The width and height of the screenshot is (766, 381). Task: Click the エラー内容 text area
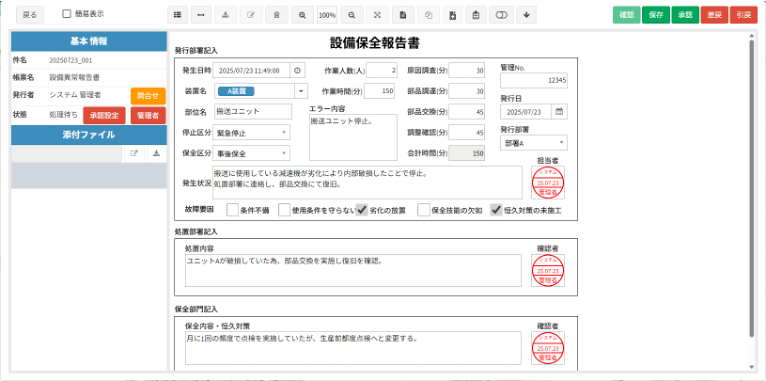[x=353, y=137]
